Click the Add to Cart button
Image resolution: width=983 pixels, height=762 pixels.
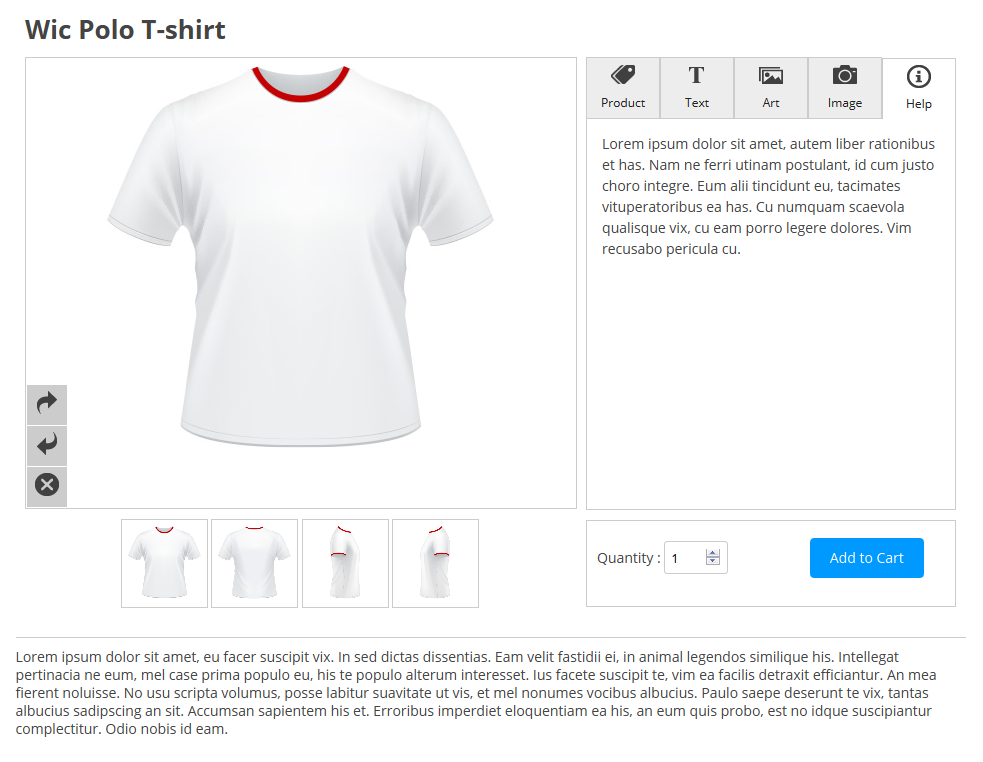pos(866,558)
